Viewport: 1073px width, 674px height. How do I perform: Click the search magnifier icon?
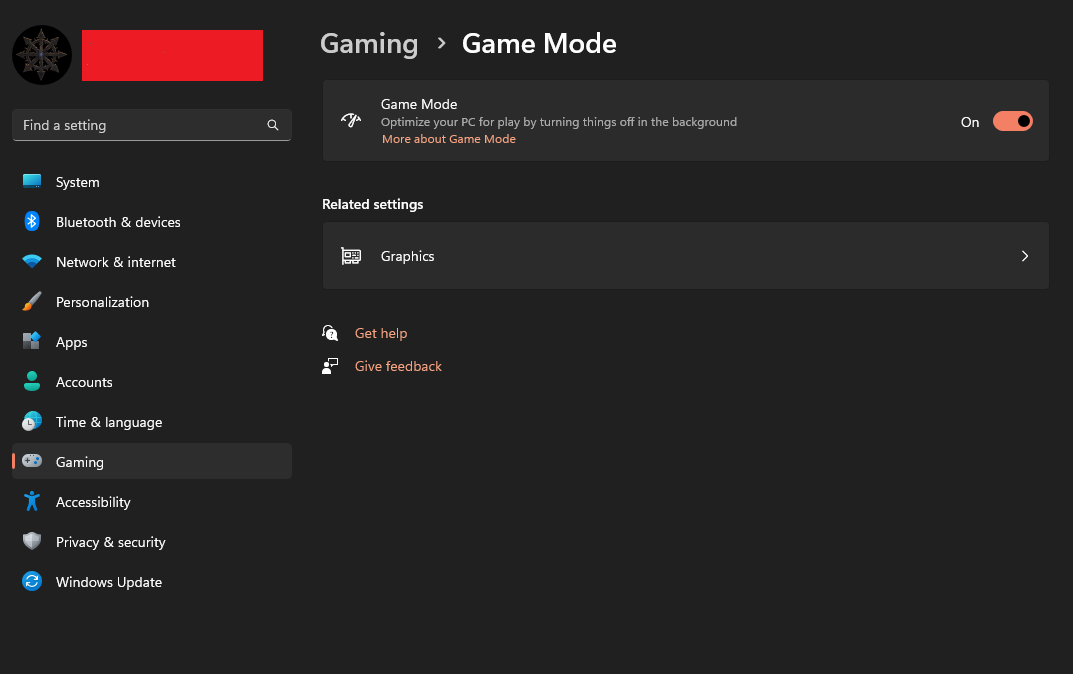coord(273,125)
